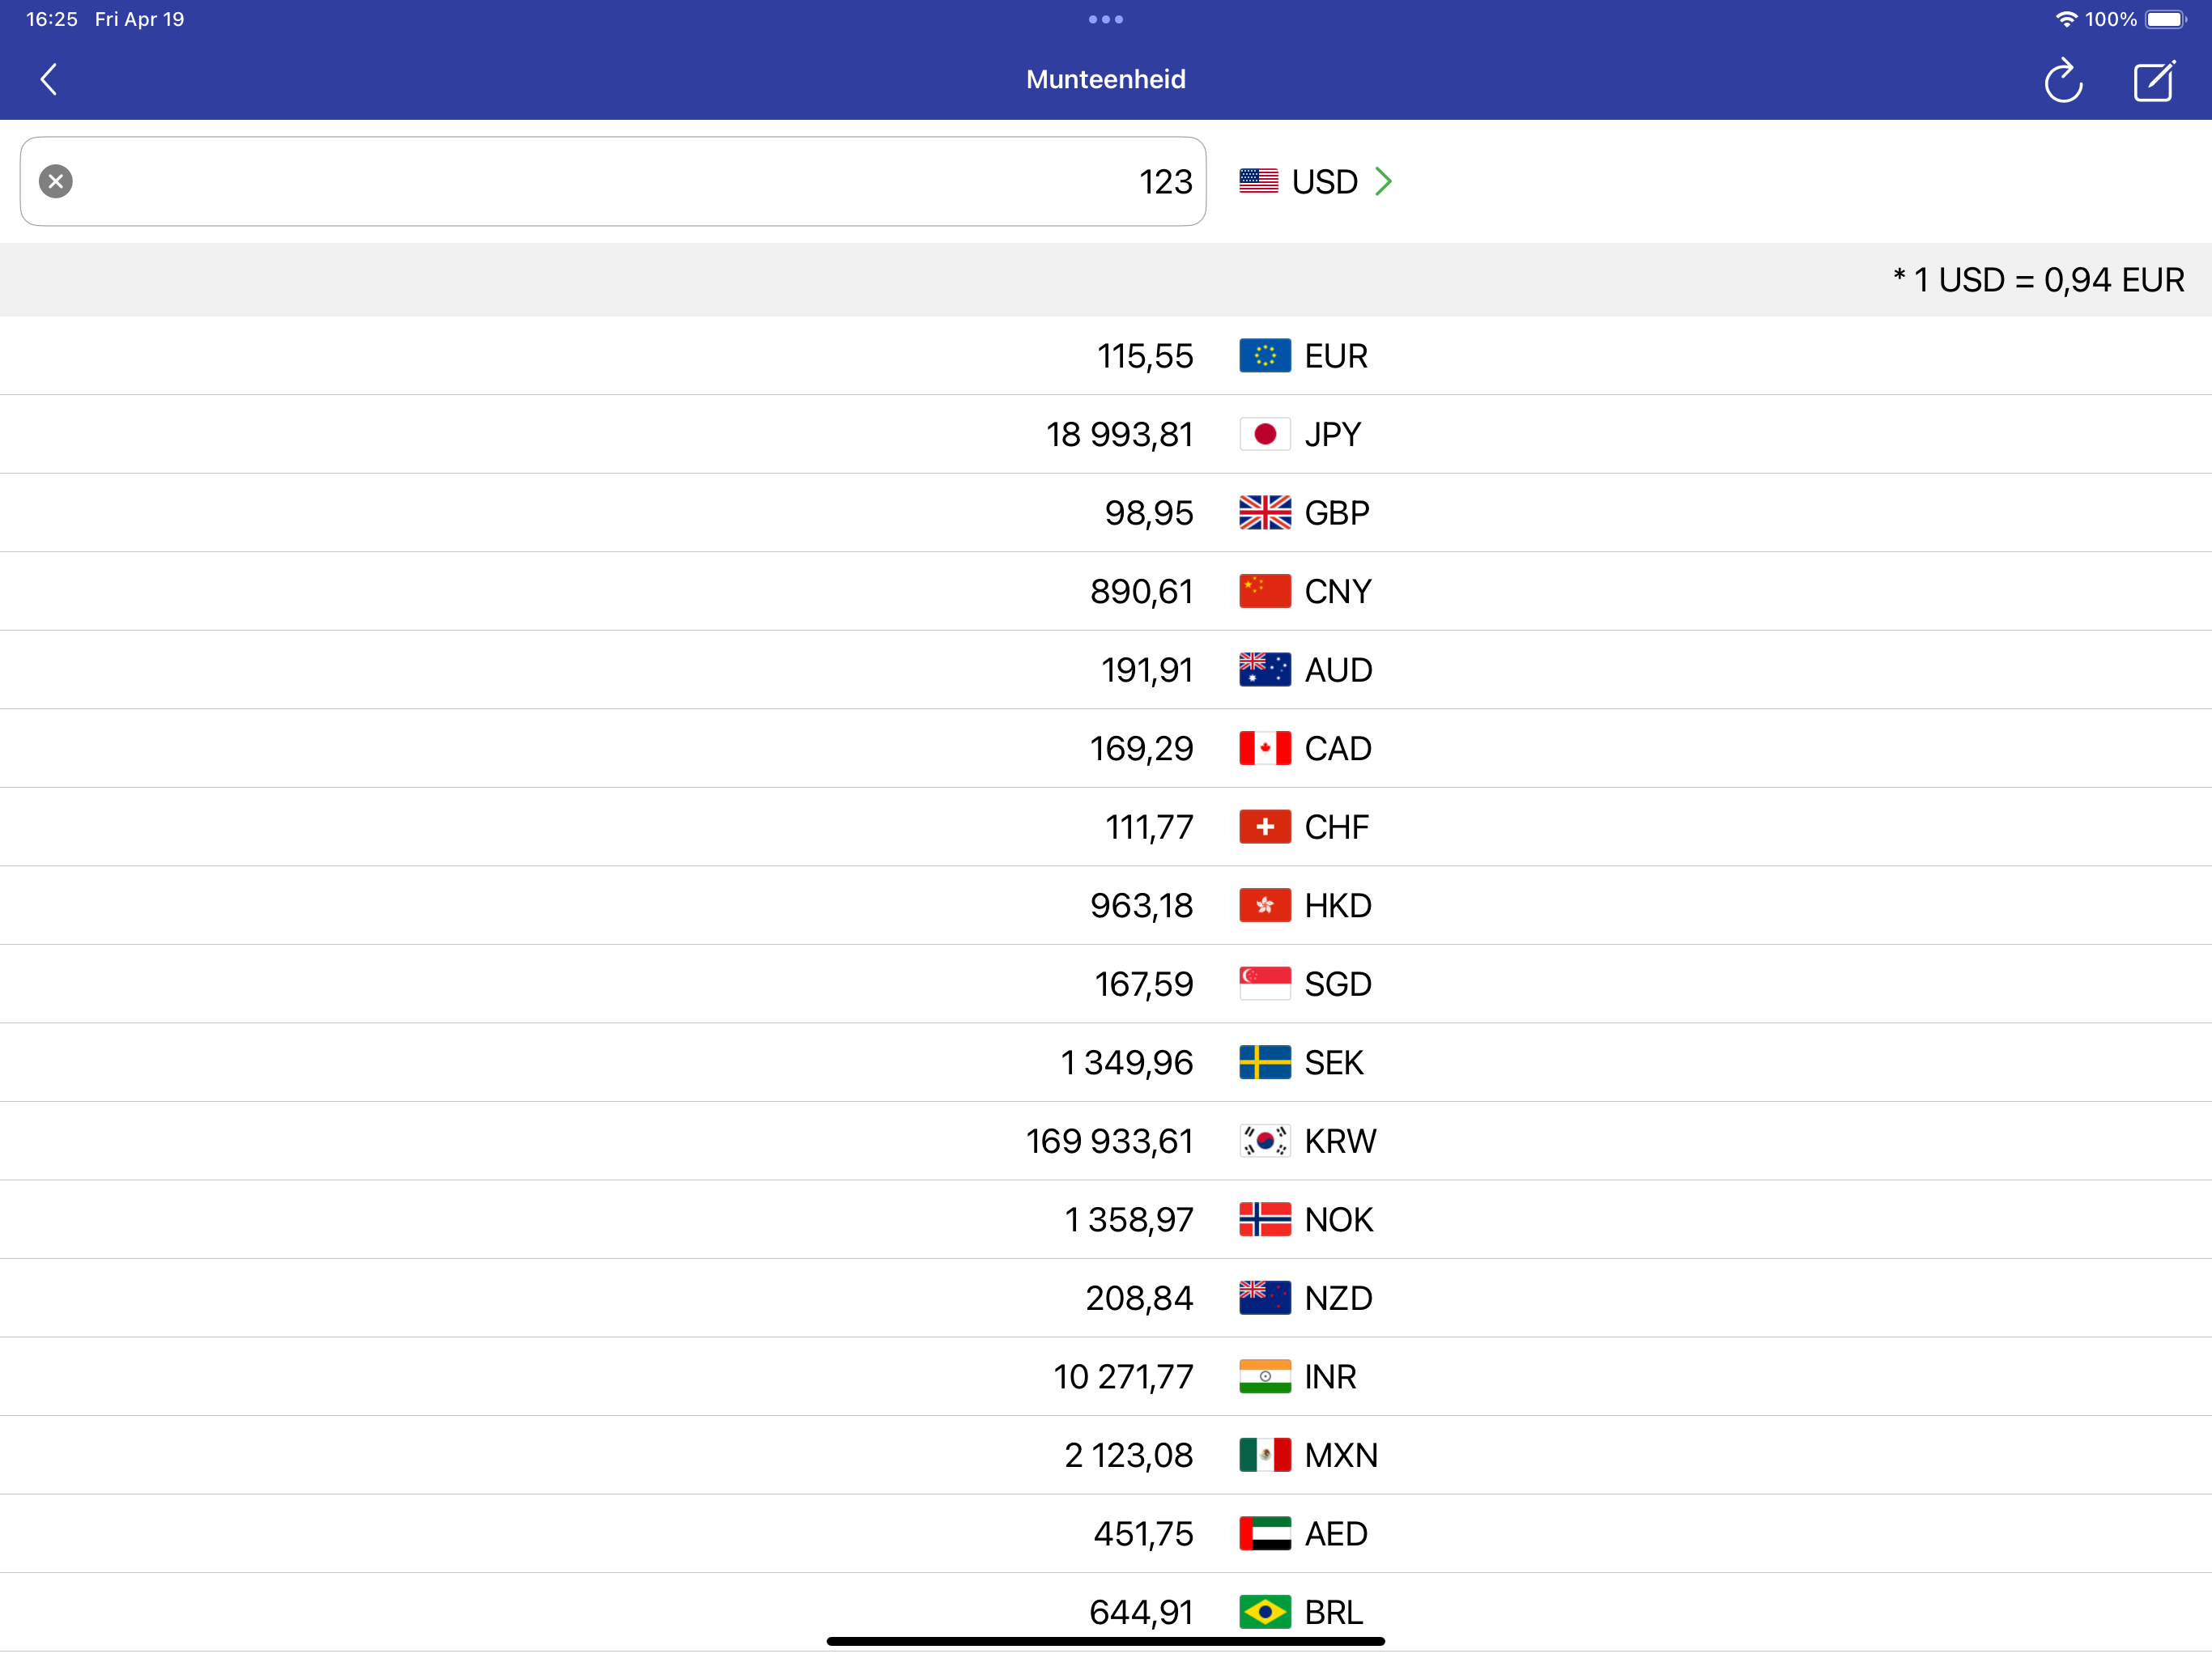Tap the Canadian flag for CAD
2212x1658 pixels.
[x=1264, y=748]
